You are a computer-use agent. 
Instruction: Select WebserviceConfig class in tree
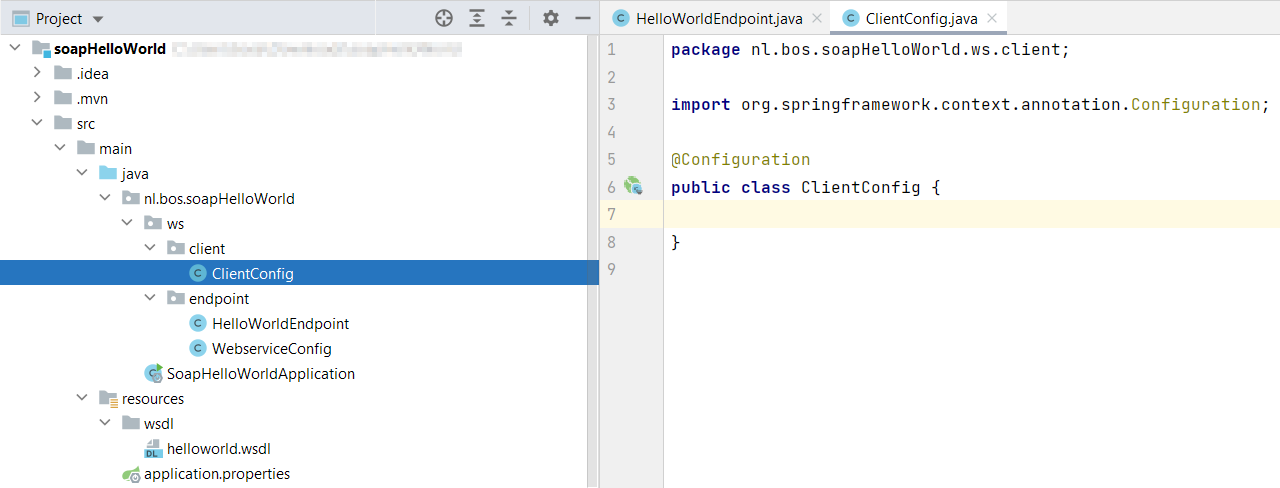271,349
